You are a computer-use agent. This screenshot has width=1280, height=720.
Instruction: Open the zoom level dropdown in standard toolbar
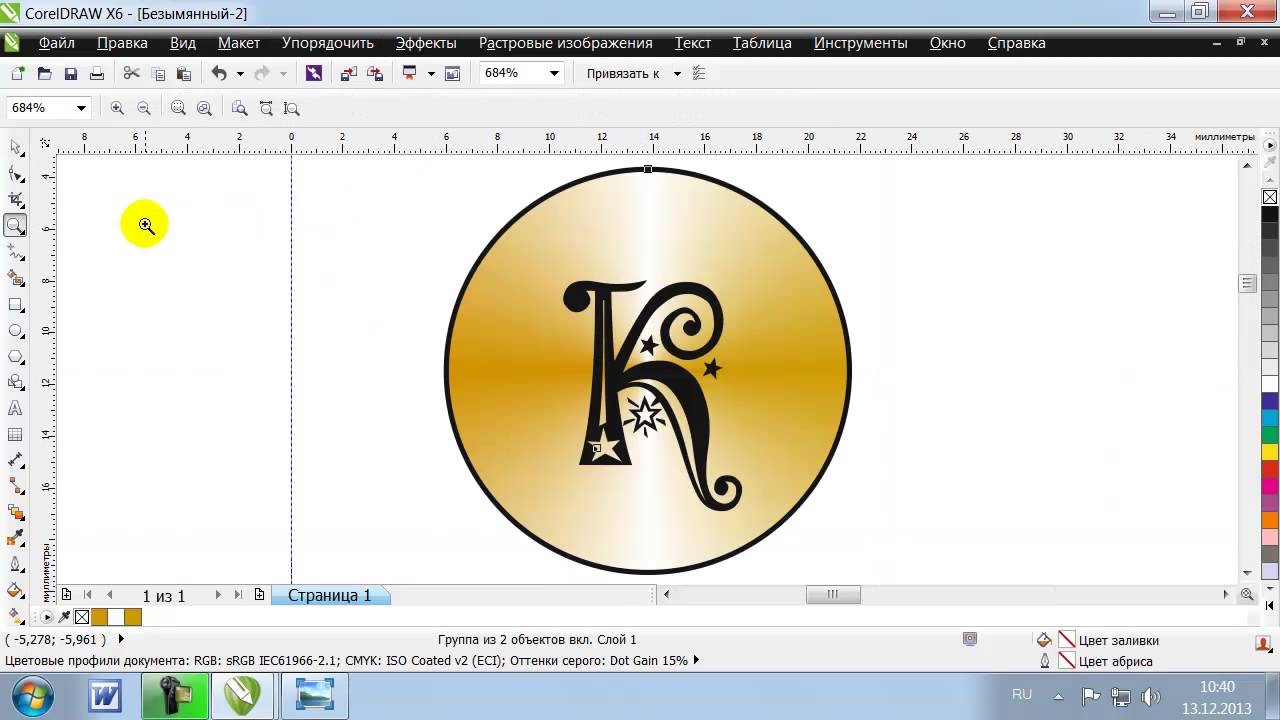[553, 73]
